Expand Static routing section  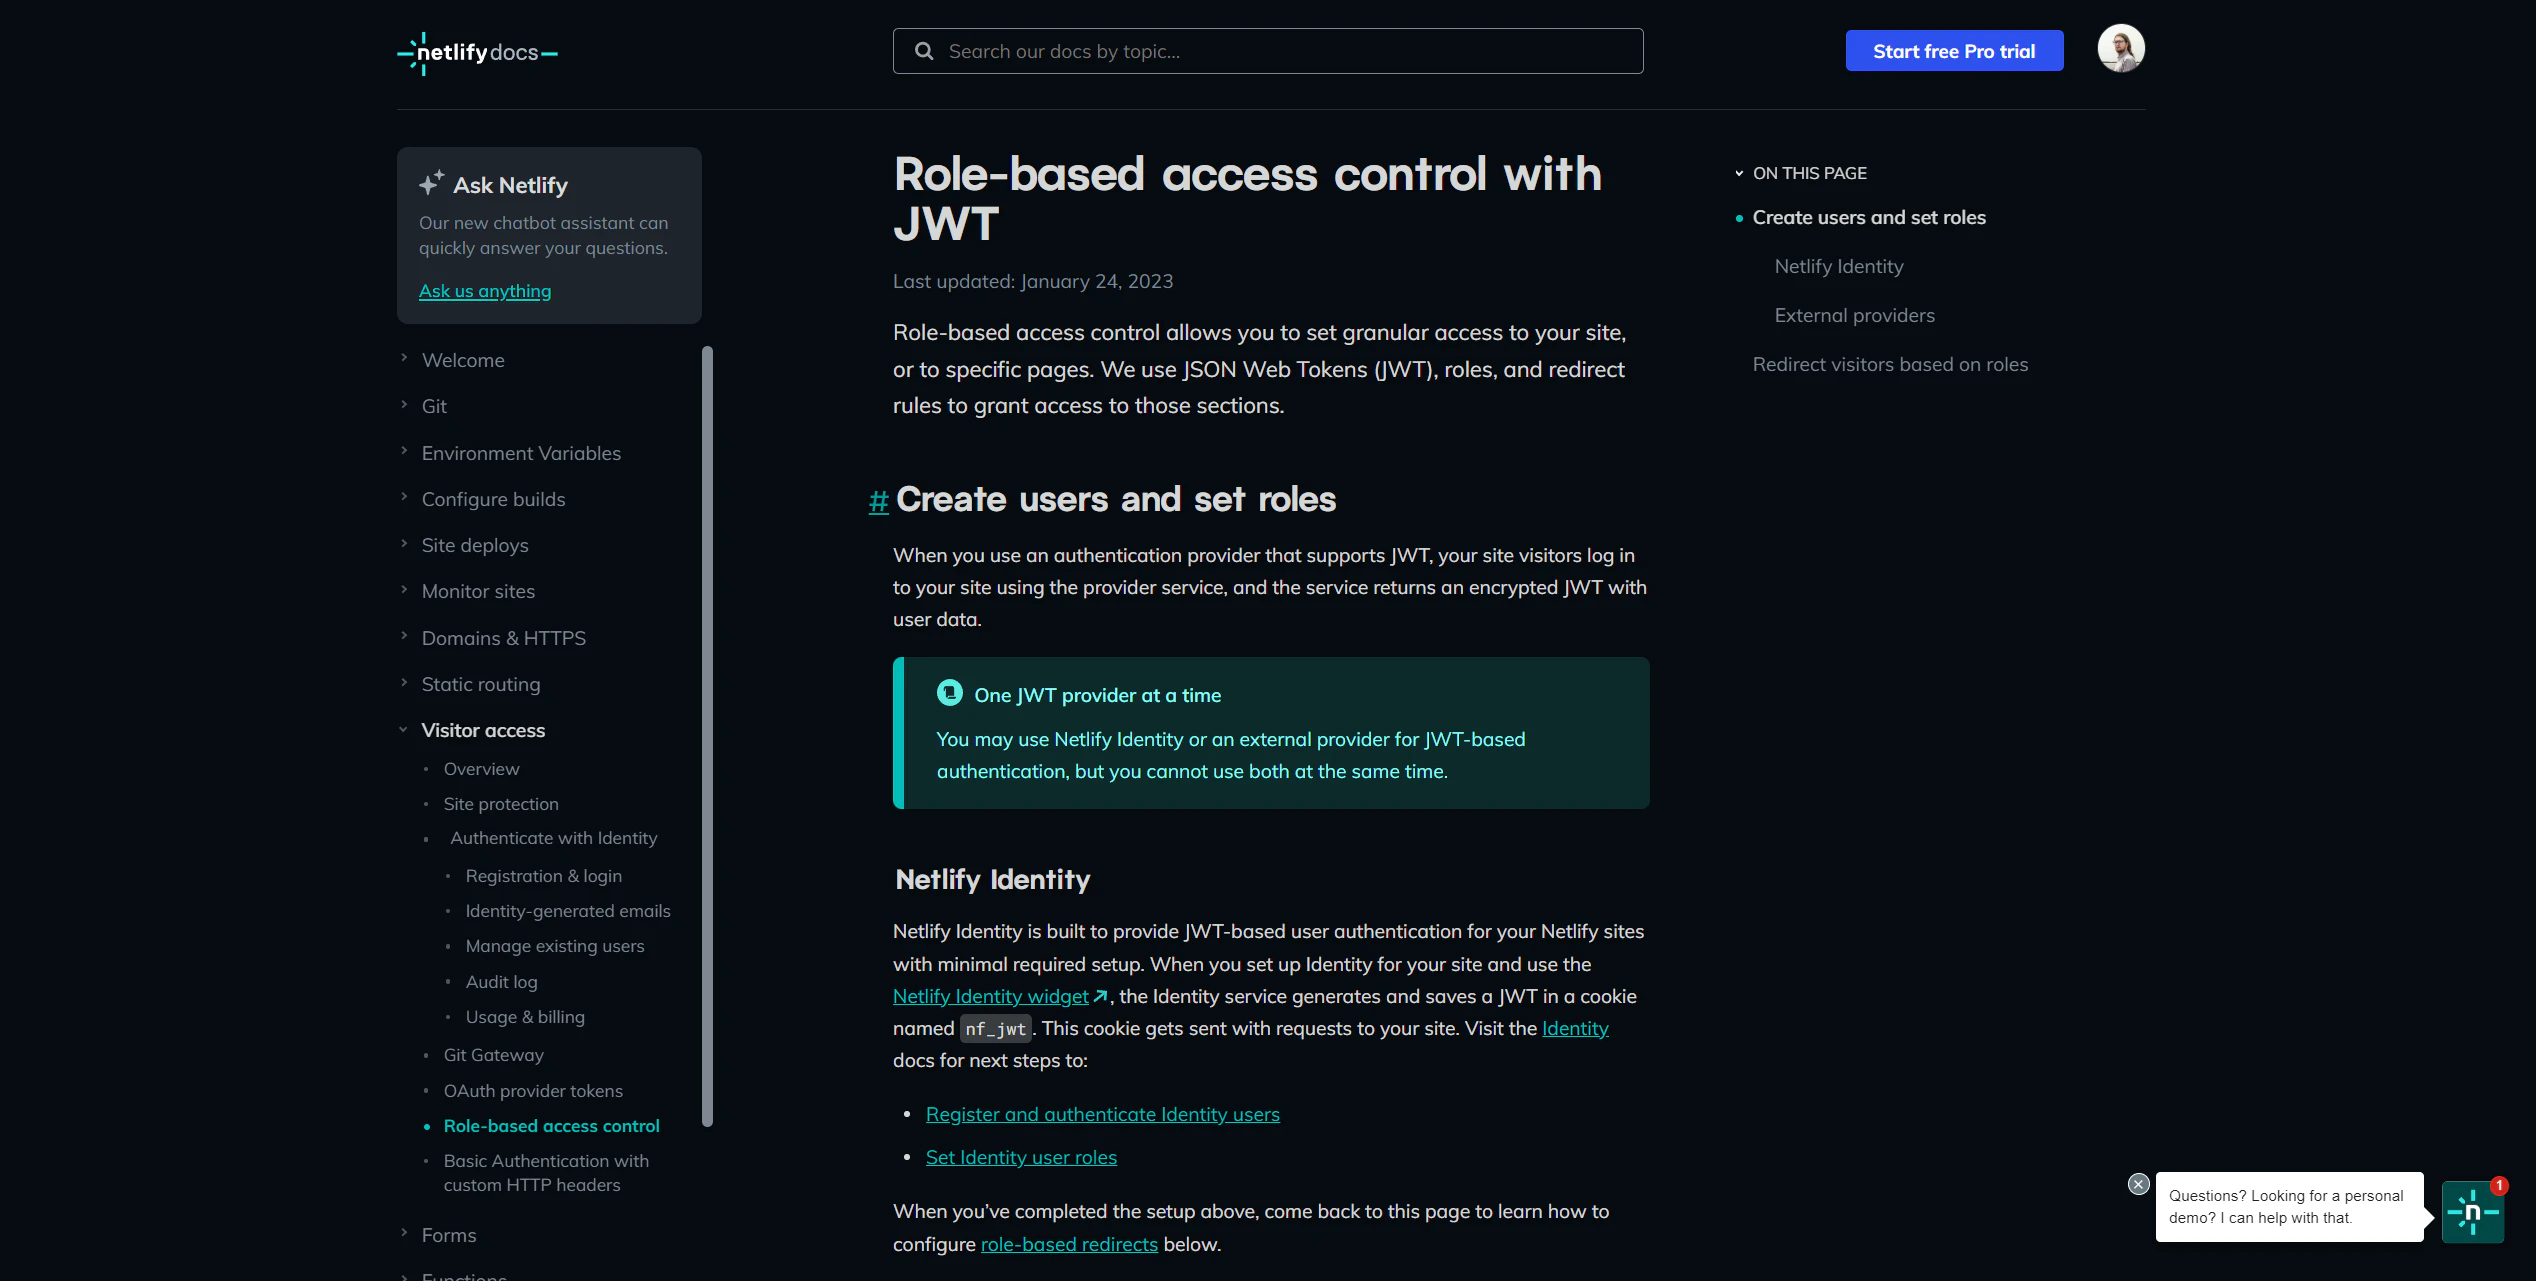tap(404, 682)
